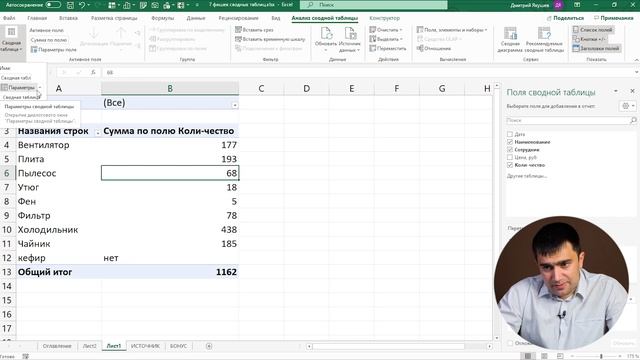Switch to the БОНУС sheet tab
The image size is (640, 360).
coord(178,346)
